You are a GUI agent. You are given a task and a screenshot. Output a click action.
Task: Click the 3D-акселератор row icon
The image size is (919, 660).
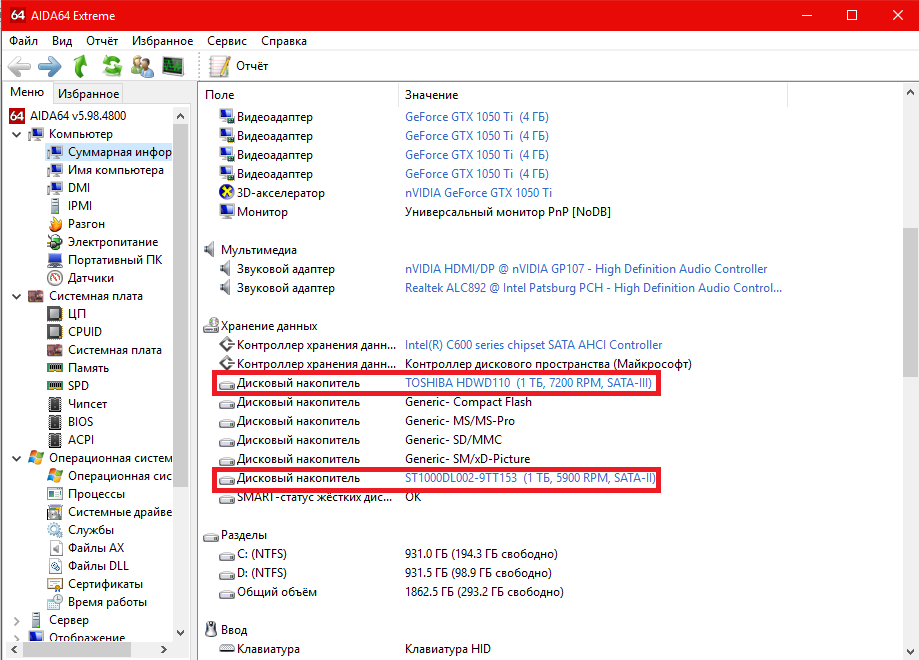[x=226, y=192]
